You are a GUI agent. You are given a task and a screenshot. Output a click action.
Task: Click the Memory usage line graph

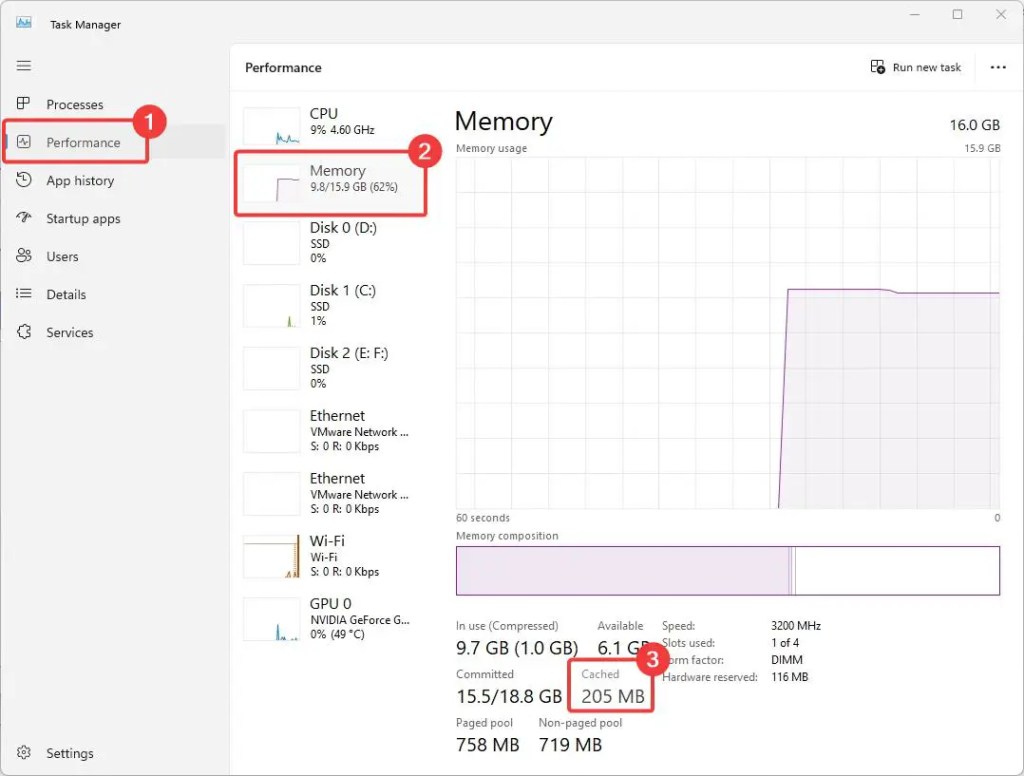[728, 333]
